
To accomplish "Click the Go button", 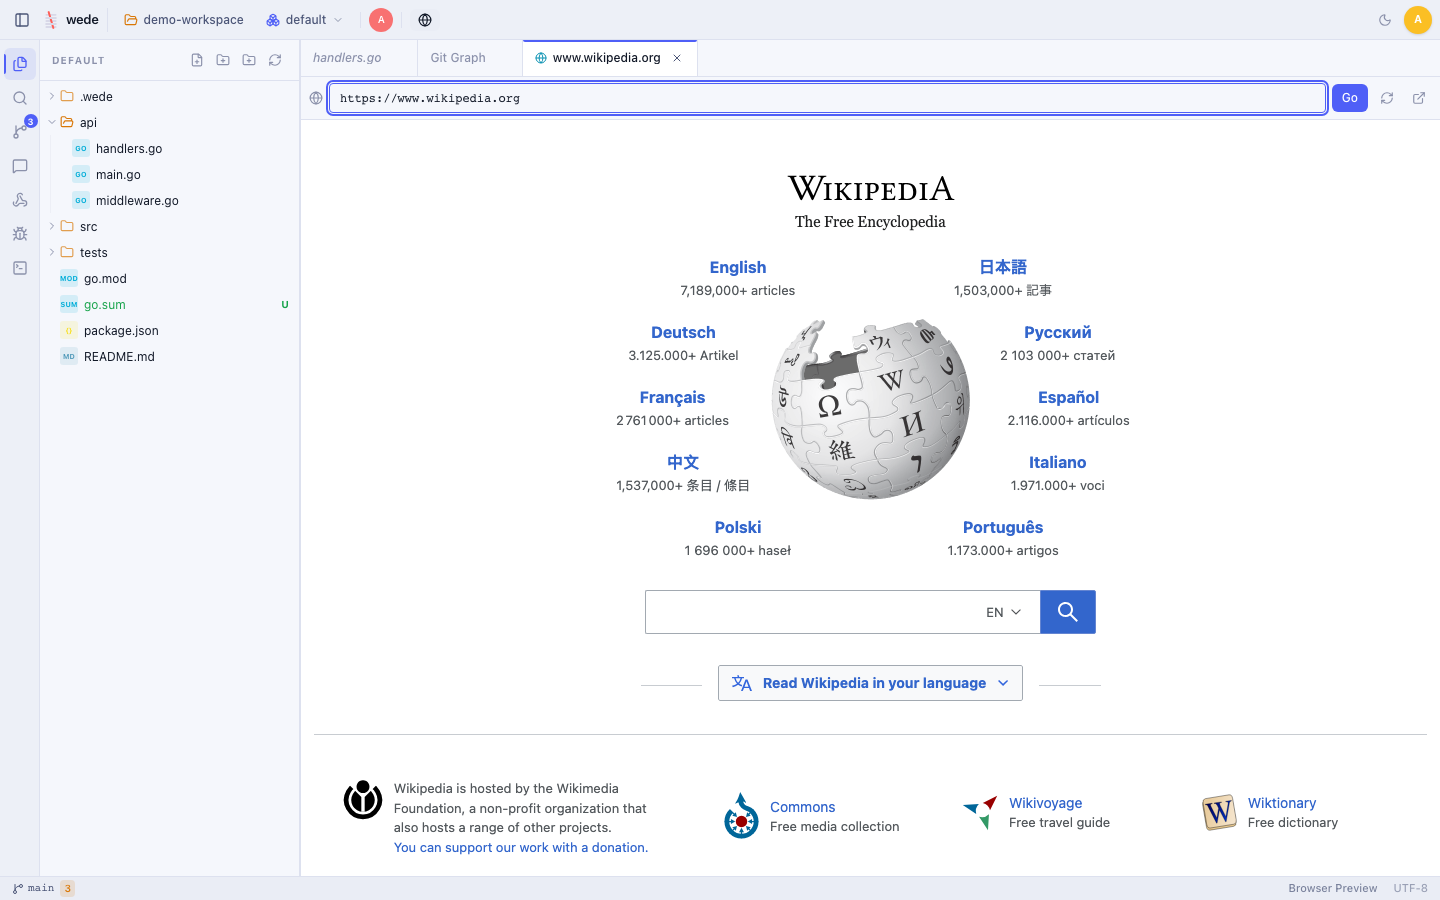I will pyautogui.click(x=1350, y=98).
